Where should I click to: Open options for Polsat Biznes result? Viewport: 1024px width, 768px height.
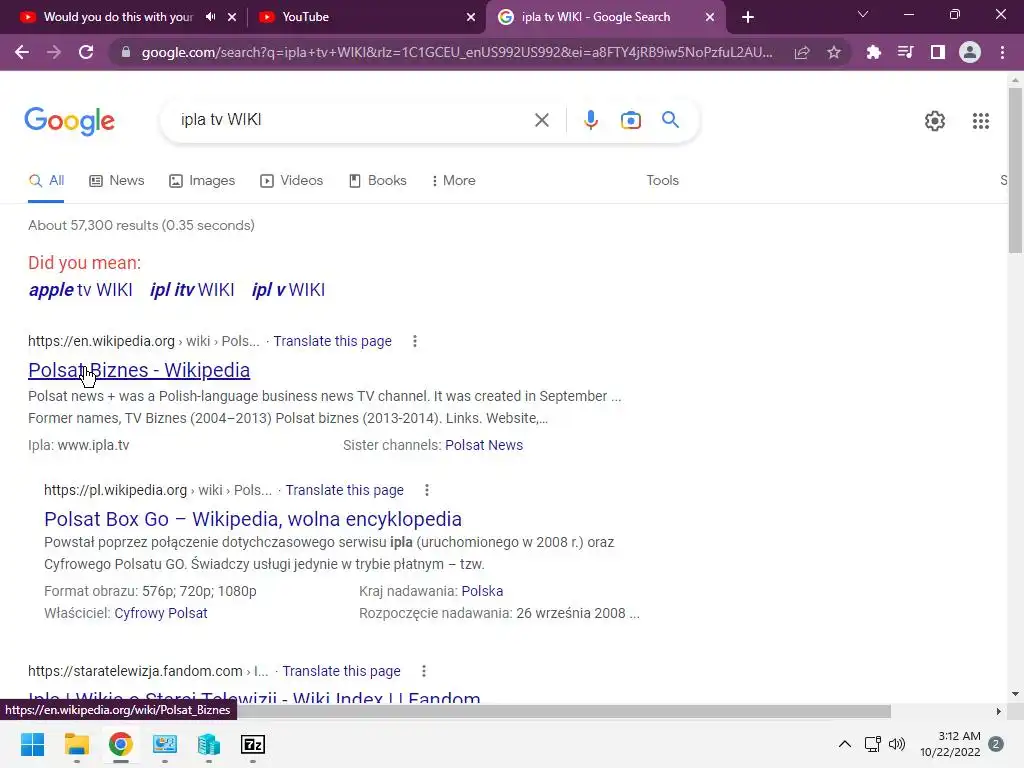415,341
